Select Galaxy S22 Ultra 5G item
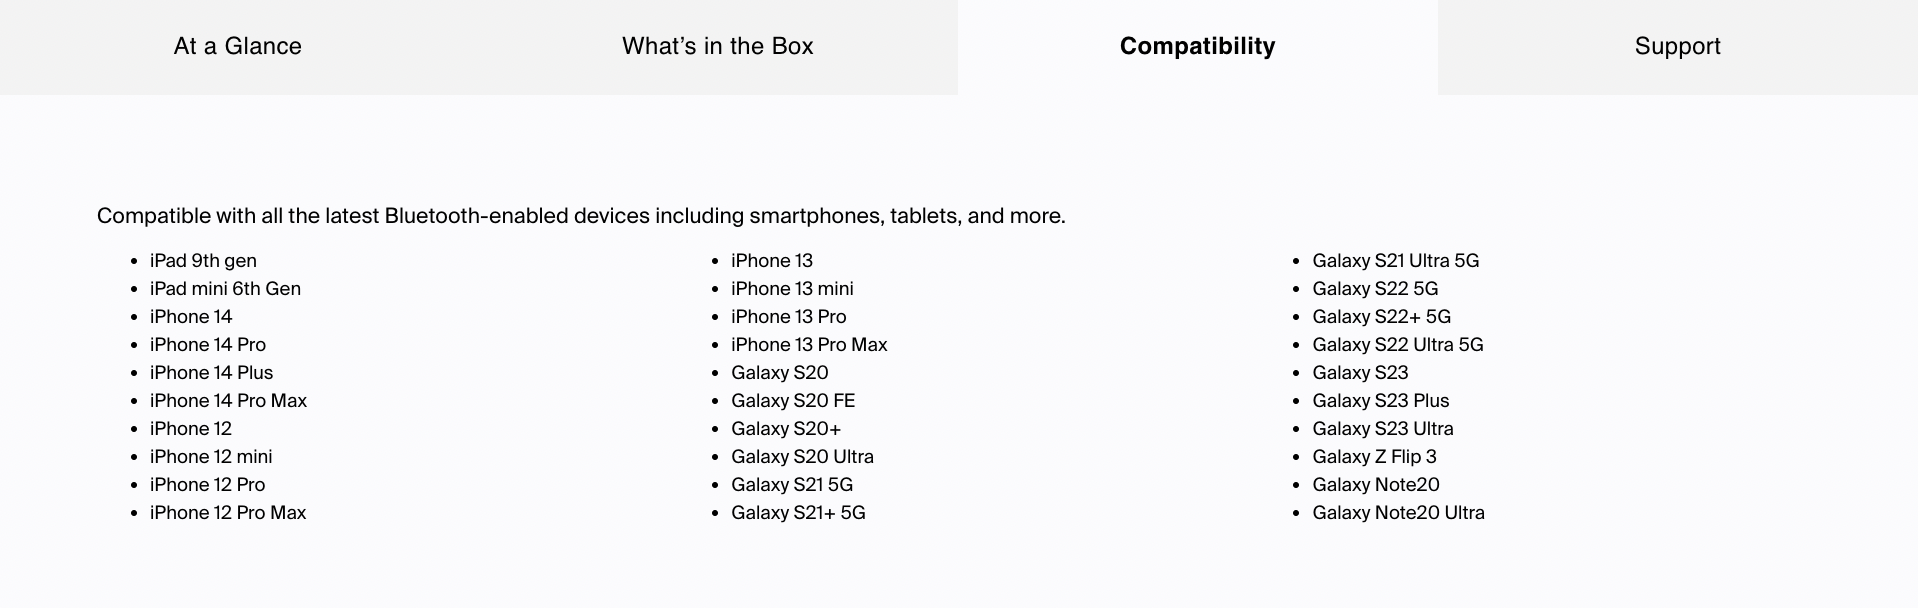The width and height of the screenshot is (1920, 608). click(x=1398, y=345)
